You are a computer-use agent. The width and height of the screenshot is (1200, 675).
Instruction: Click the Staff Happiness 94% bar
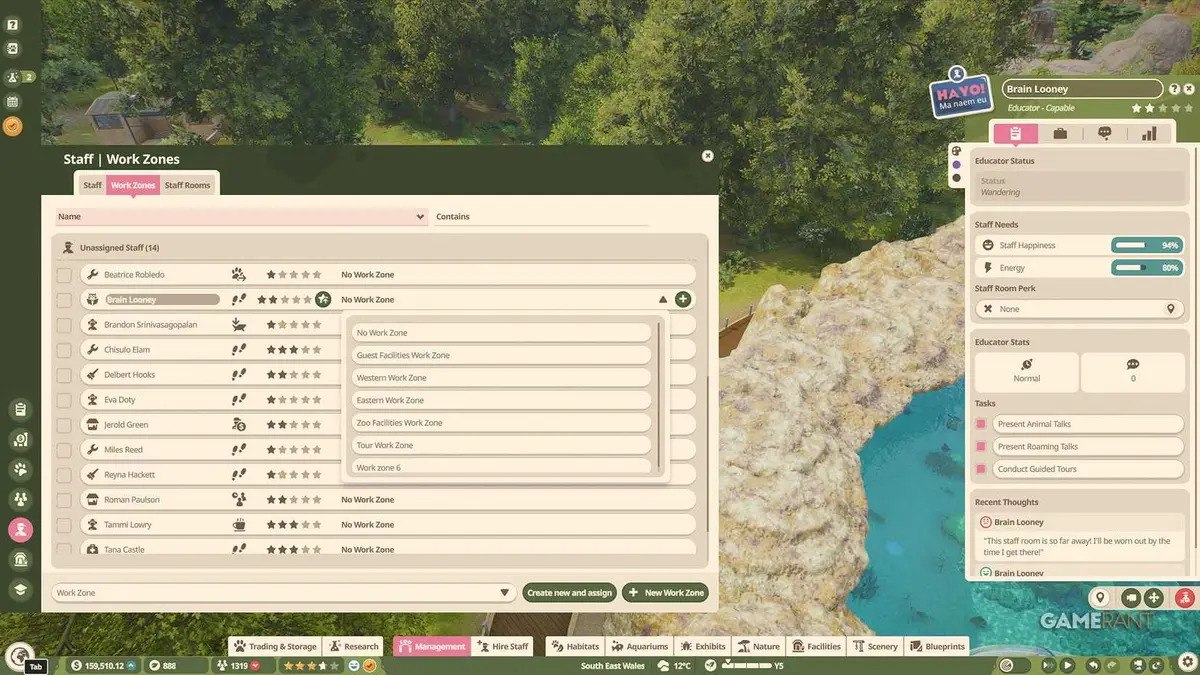(1146, 245)
